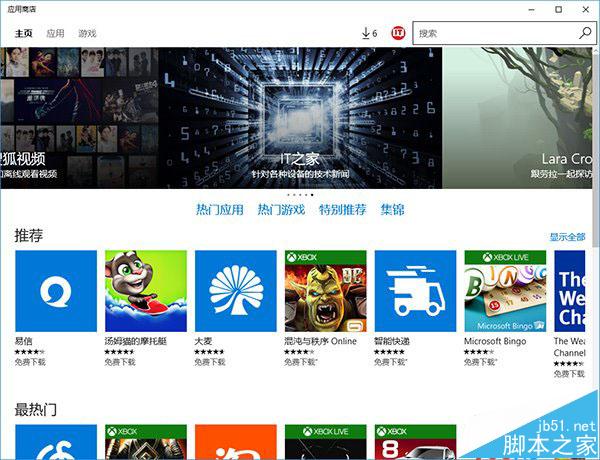Viewport: 600px width, 460px height.
Task: Show all recommended apps via 显示全部
Action: click(567, 237)
